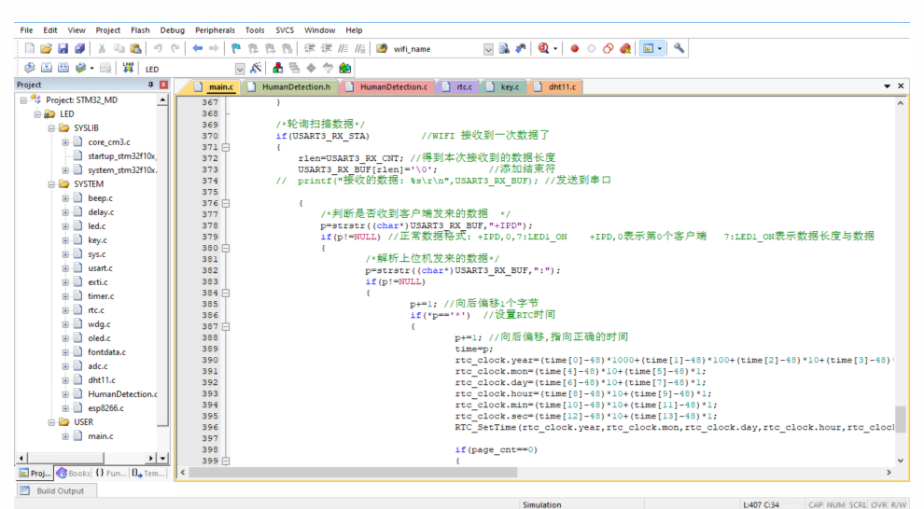Viewport: 924px width, 509px height.
Task: Create a new file with toolbar icon
Action: coord(29,49)
